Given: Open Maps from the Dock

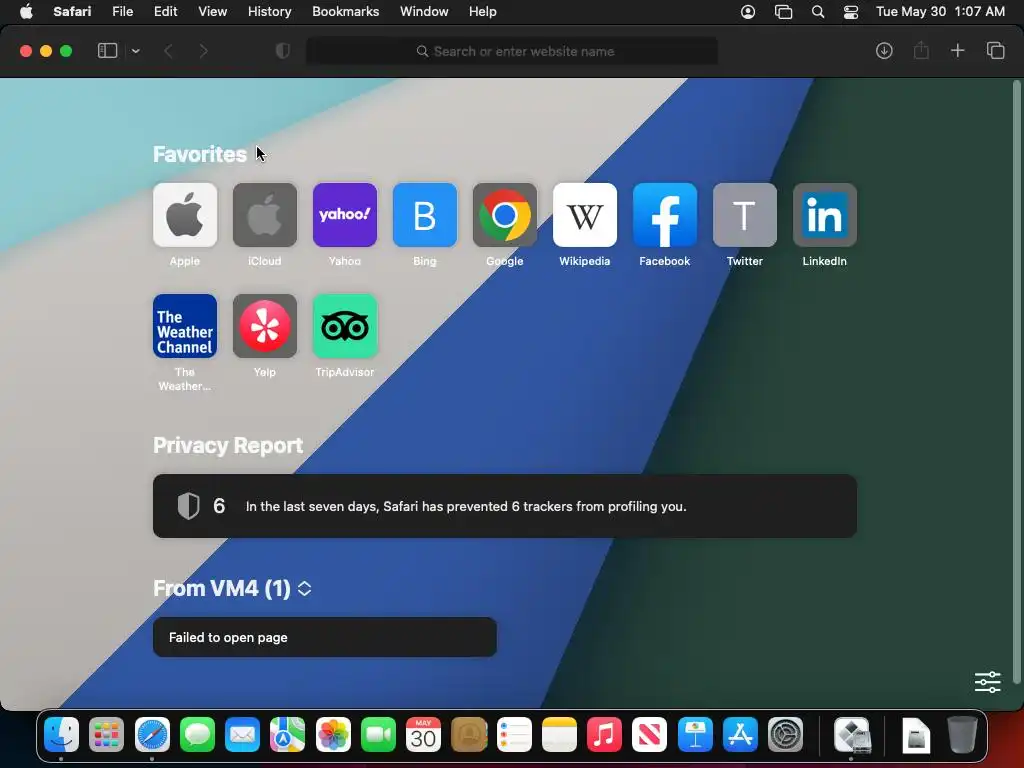Looking at the screenshot, I should coord(287,735).
